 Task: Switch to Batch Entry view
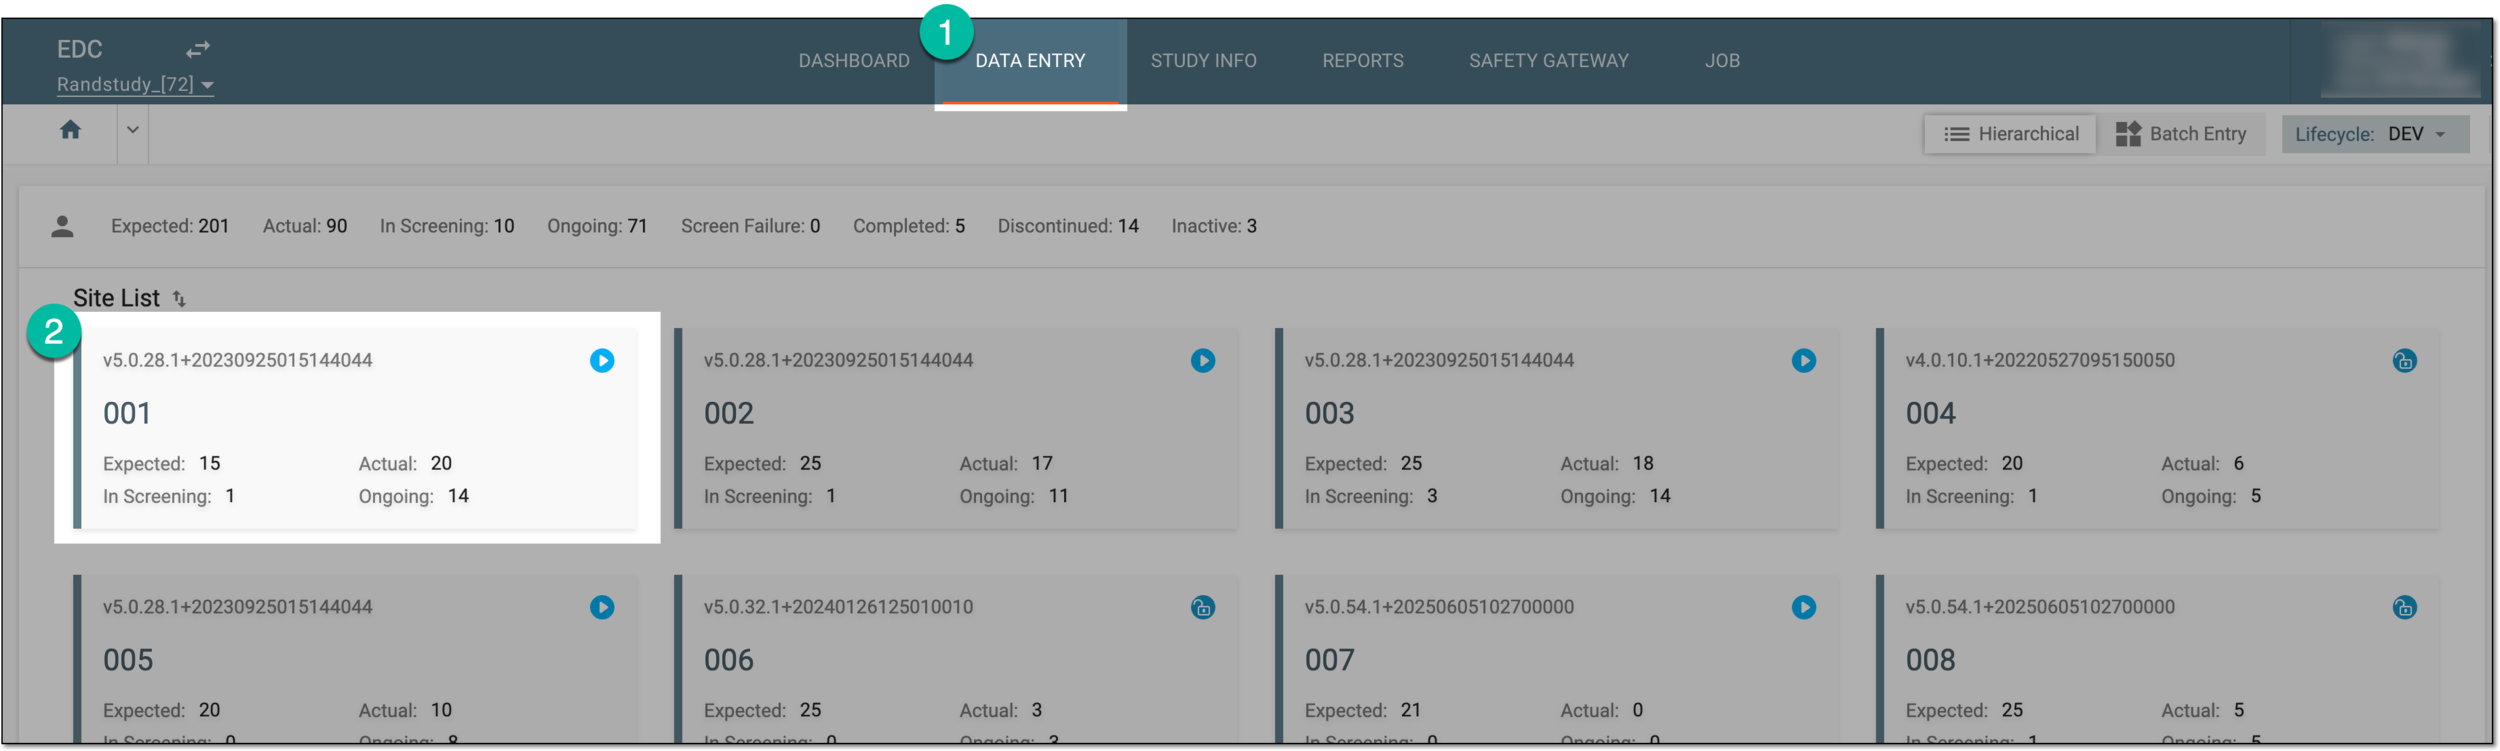[2181, 134]
